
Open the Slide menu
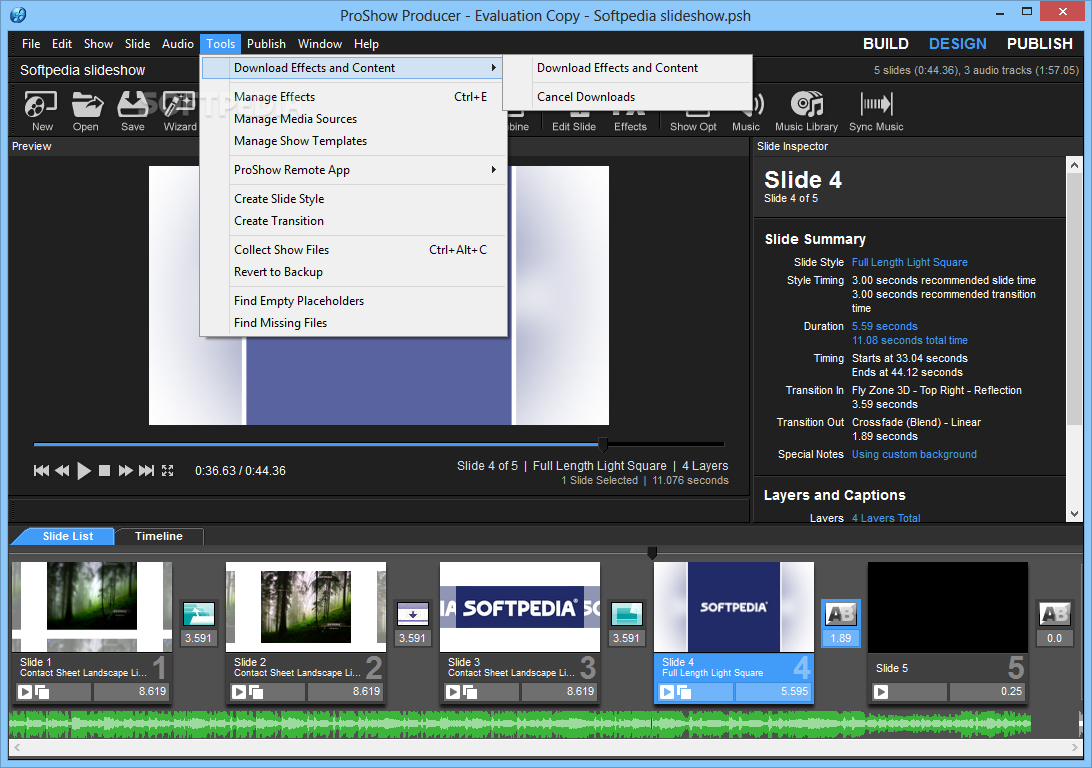[x=137, y=44]
